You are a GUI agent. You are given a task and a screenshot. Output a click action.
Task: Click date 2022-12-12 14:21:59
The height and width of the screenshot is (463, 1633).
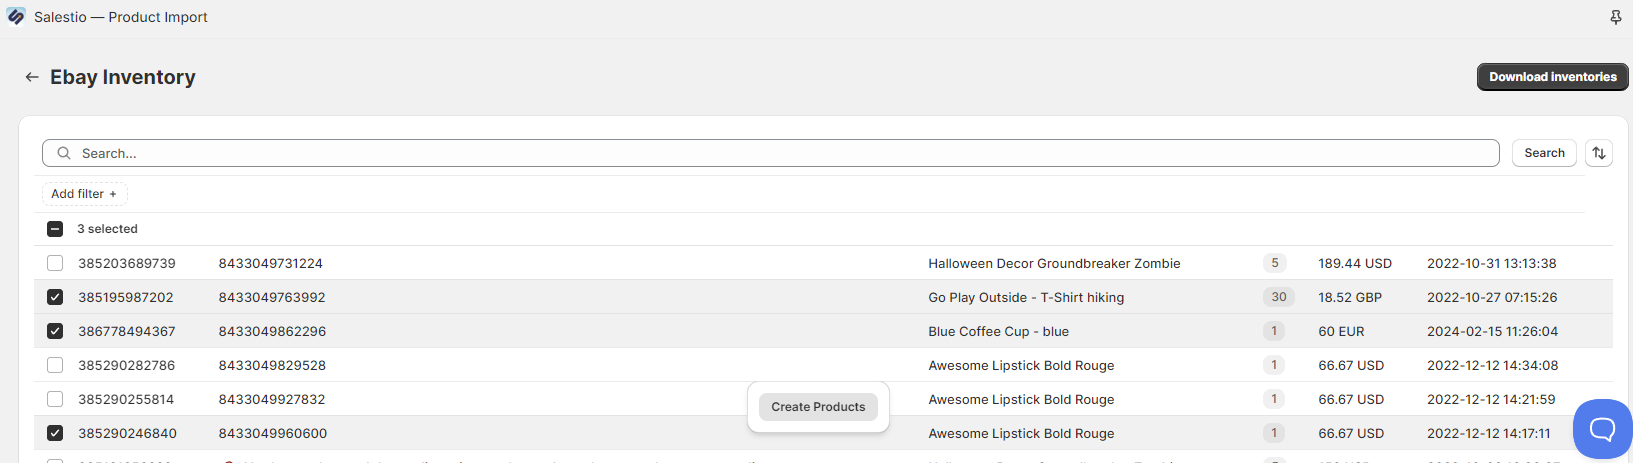(x=1491, y=399)
